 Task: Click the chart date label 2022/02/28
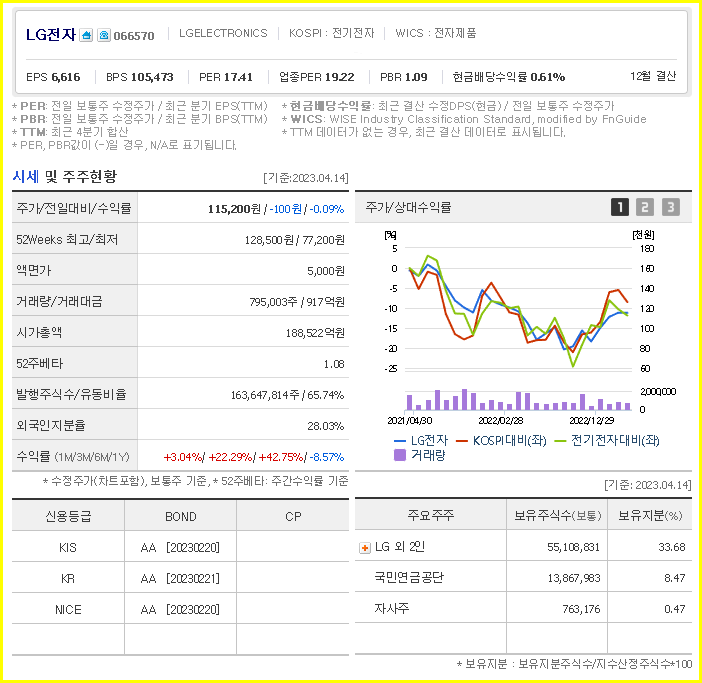click(501, 421)
